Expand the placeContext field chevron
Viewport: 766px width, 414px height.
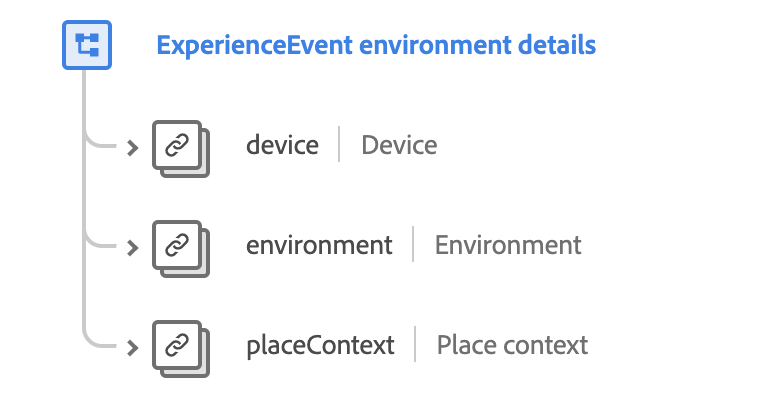pyautogui.click(x=132, y=348)
